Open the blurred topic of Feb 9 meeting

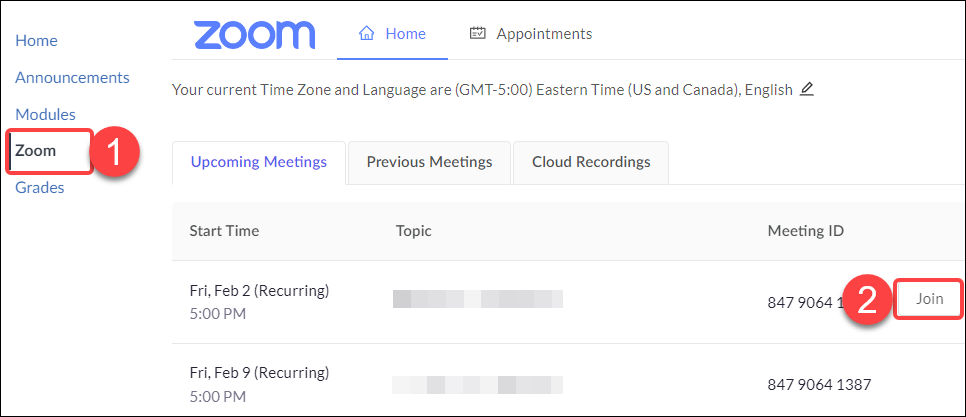pyautogui.click(x=478, y=385)
